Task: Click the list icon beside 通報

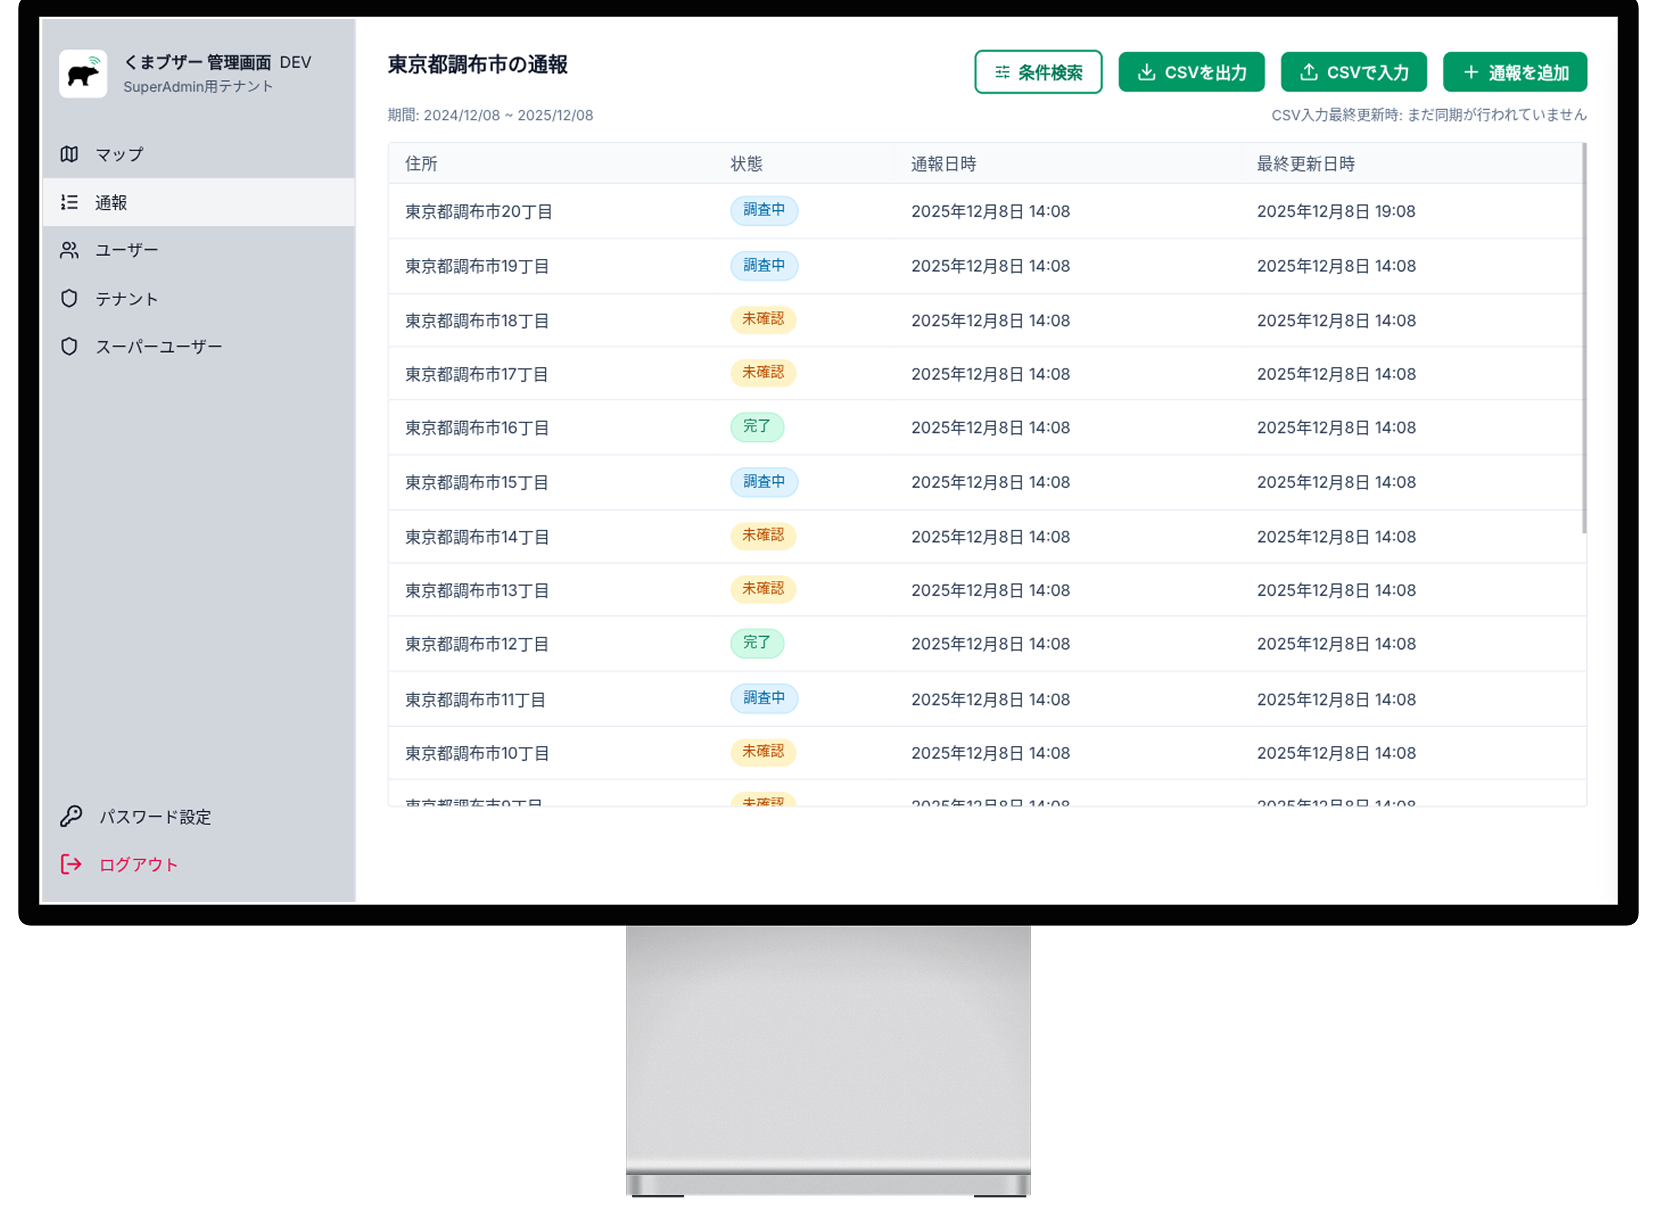Action: (69, 202)
